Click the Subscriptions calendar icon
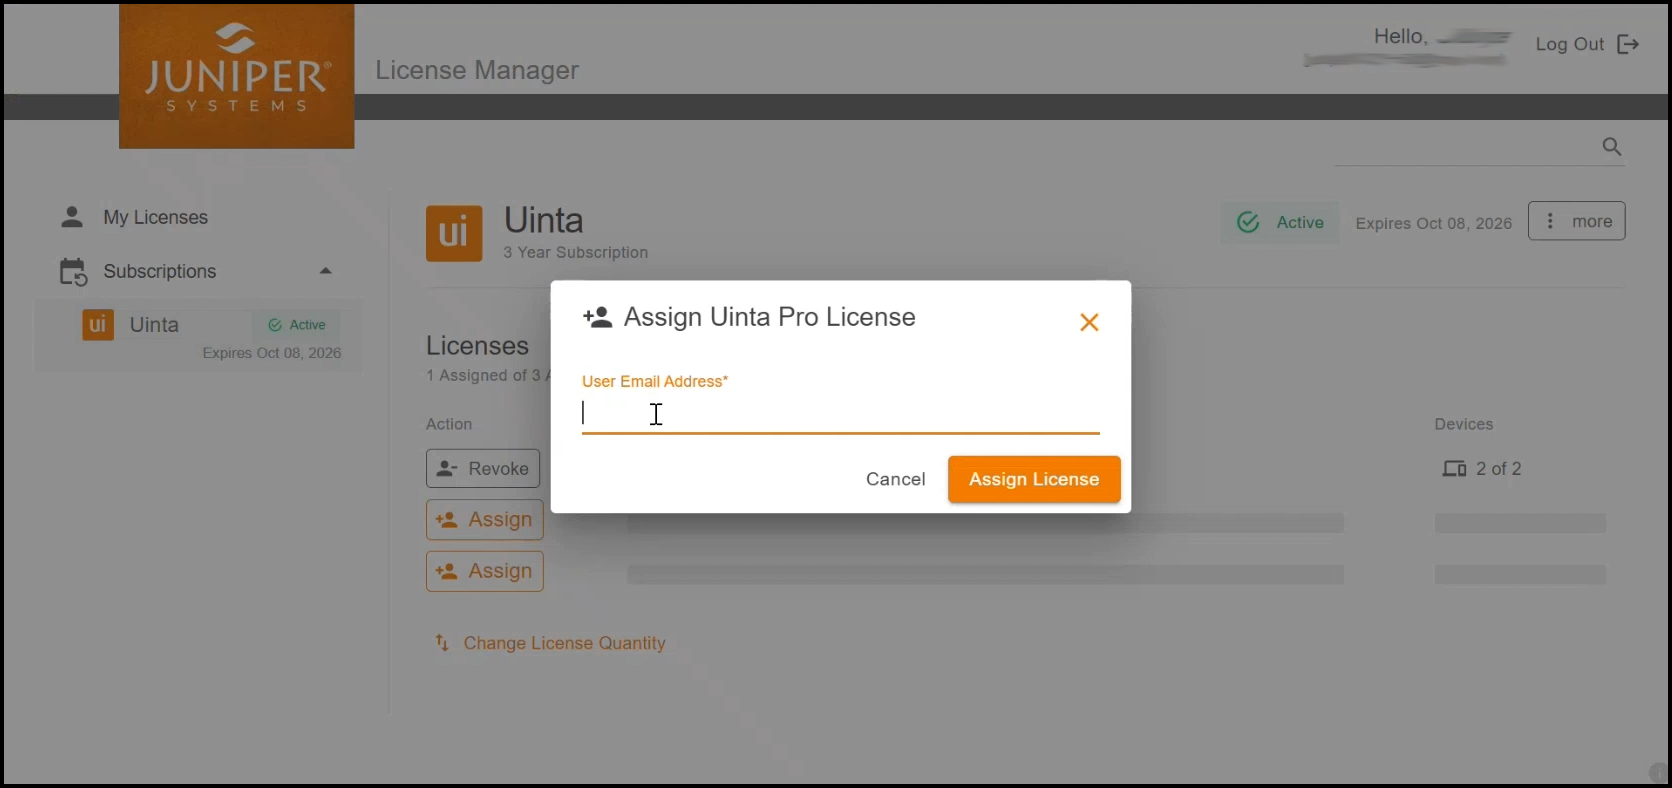 [73, 272]
